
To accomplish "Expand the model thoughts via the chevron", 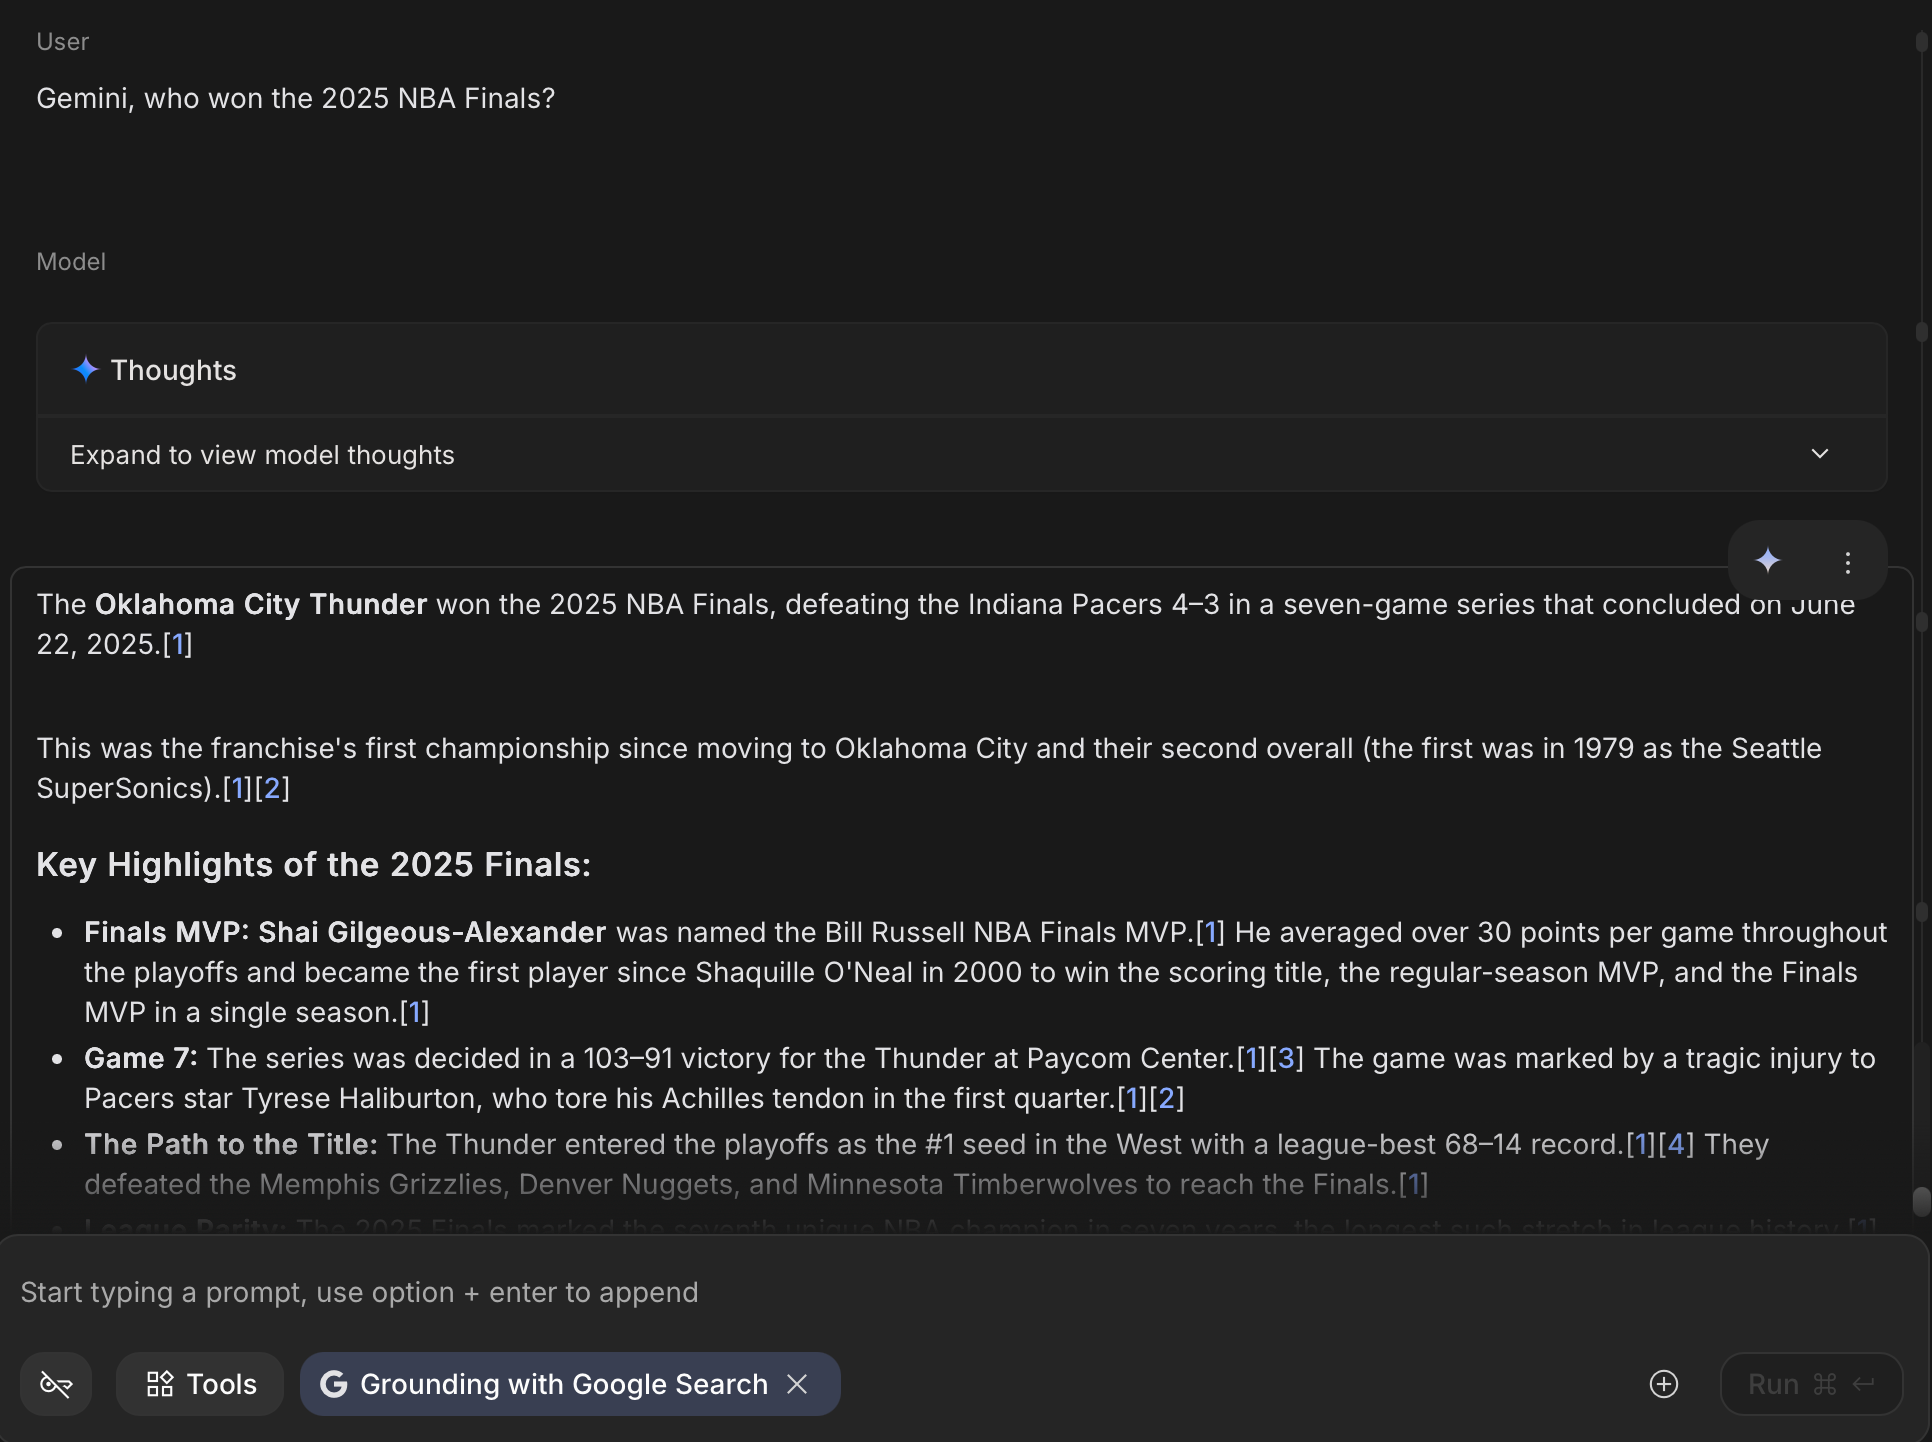I will click(1819, 454).
